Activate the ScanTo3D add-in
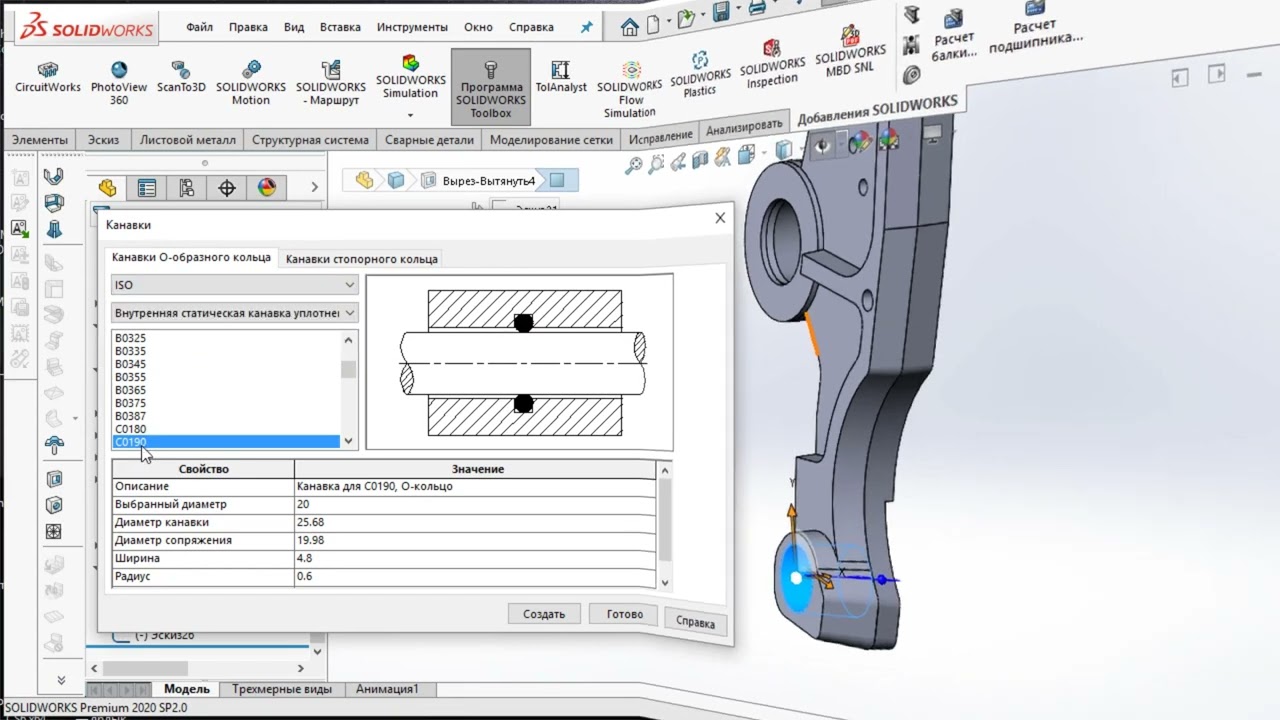This screenshot has width=1280, height=720. click(x=181, y=77)
